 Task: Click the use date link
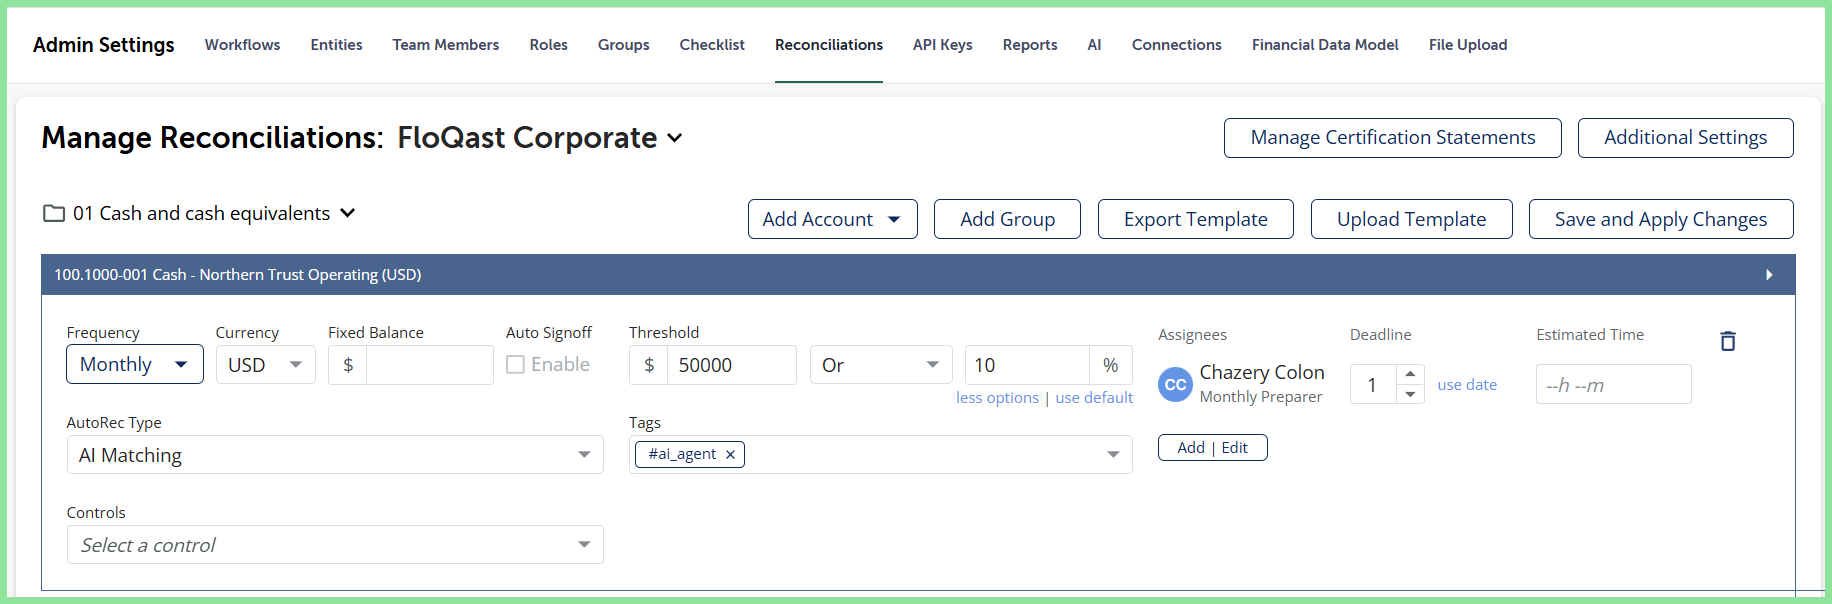point(1467,385)
